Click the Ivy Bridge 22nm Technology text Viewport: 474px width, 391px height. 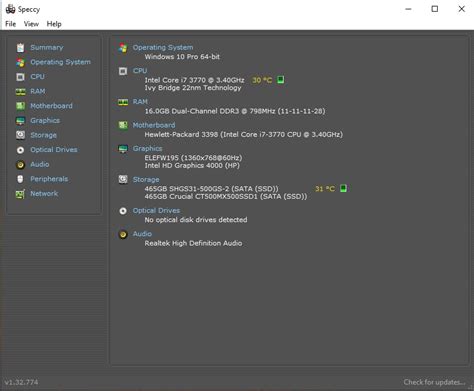[193, 88]
